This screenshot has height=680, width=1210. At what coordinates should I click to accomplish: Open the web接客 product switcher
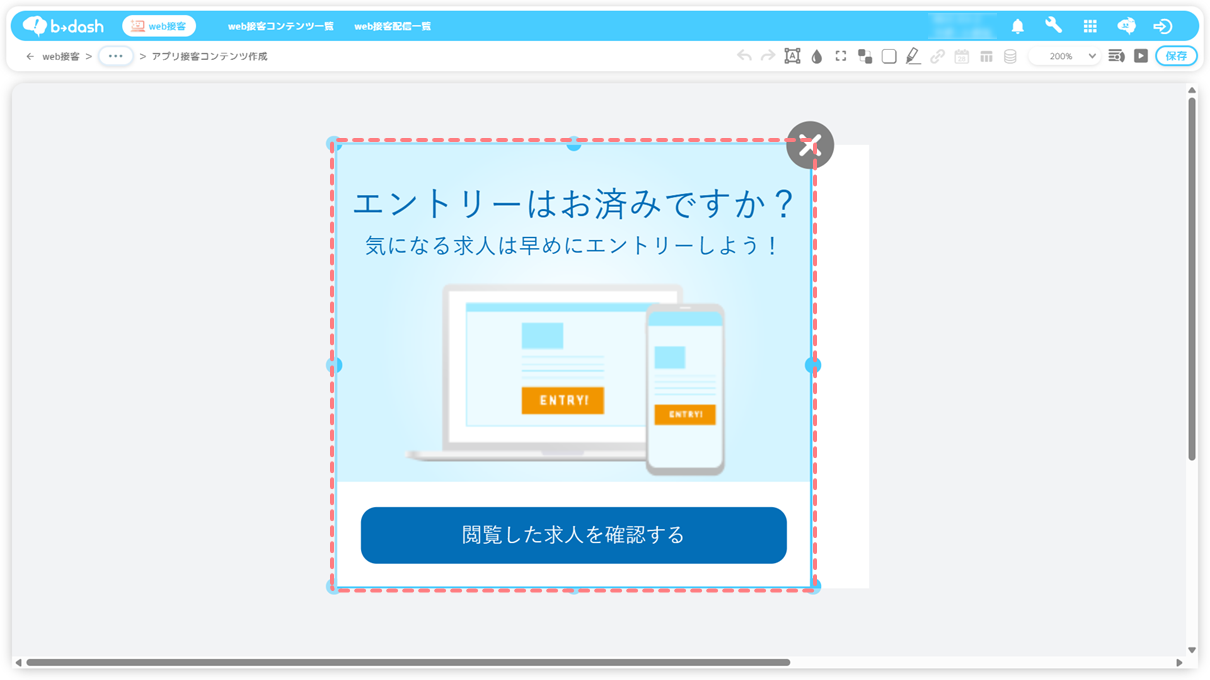point(159,26)
